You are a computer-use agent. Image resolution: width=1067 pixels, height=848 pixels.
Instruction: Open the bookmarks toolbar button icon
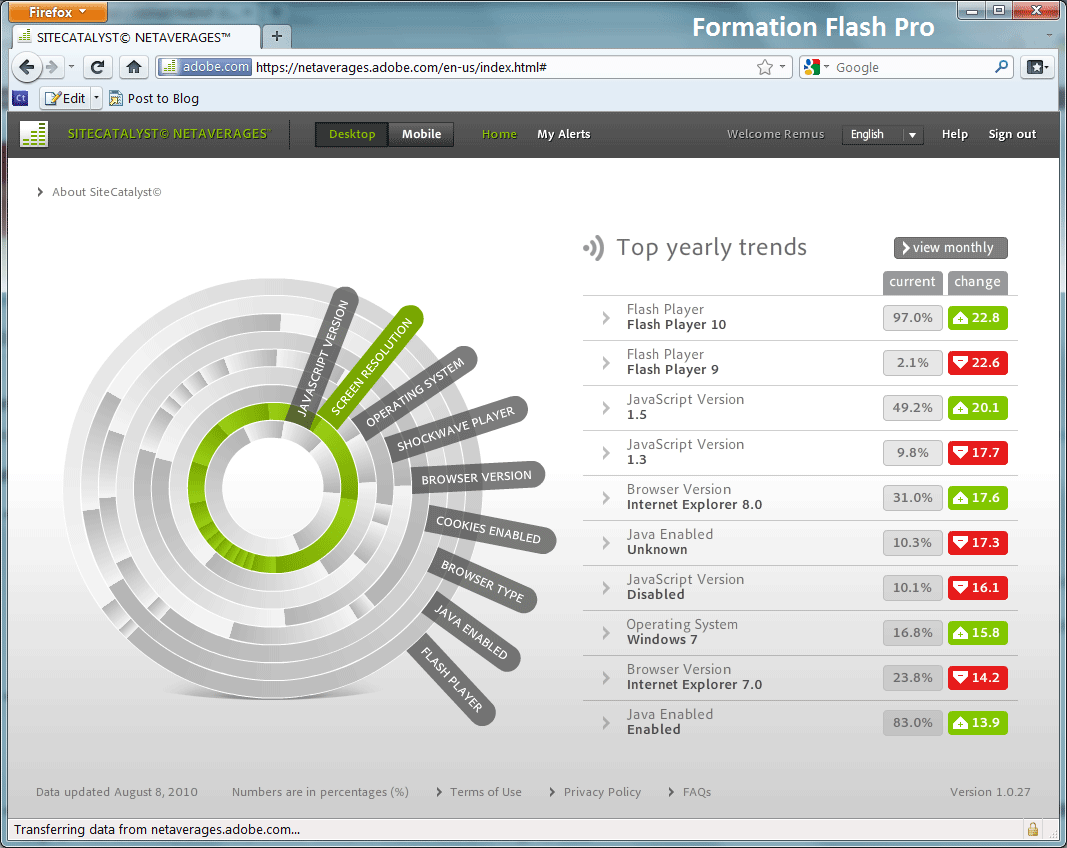1037,67
